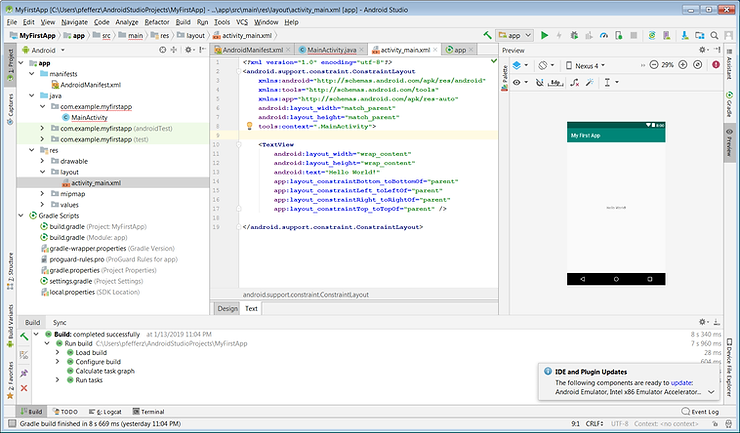Open the SDK Manager download icon
This screenshot has width=740, height=433.
(x=685, y=35)
